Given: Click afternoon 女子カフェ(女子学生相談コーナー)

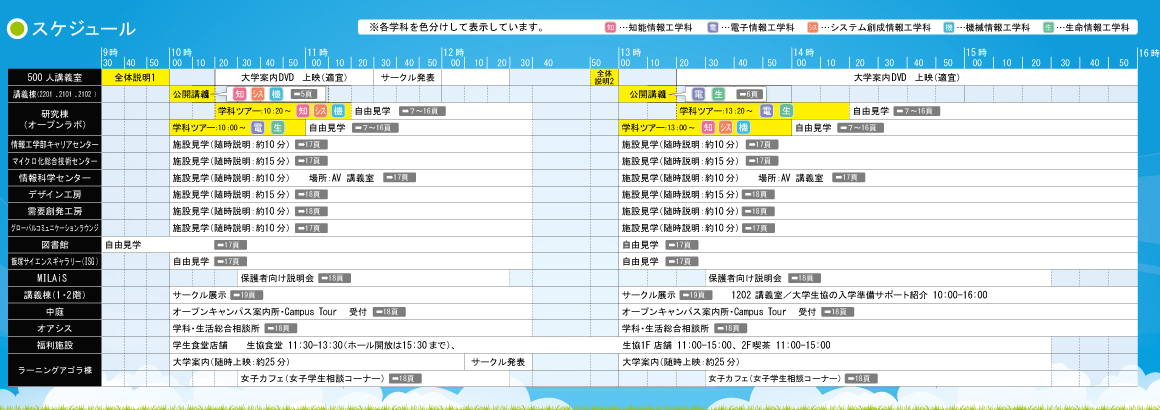Looking at the screenshot, I should (x=775, y=378).
